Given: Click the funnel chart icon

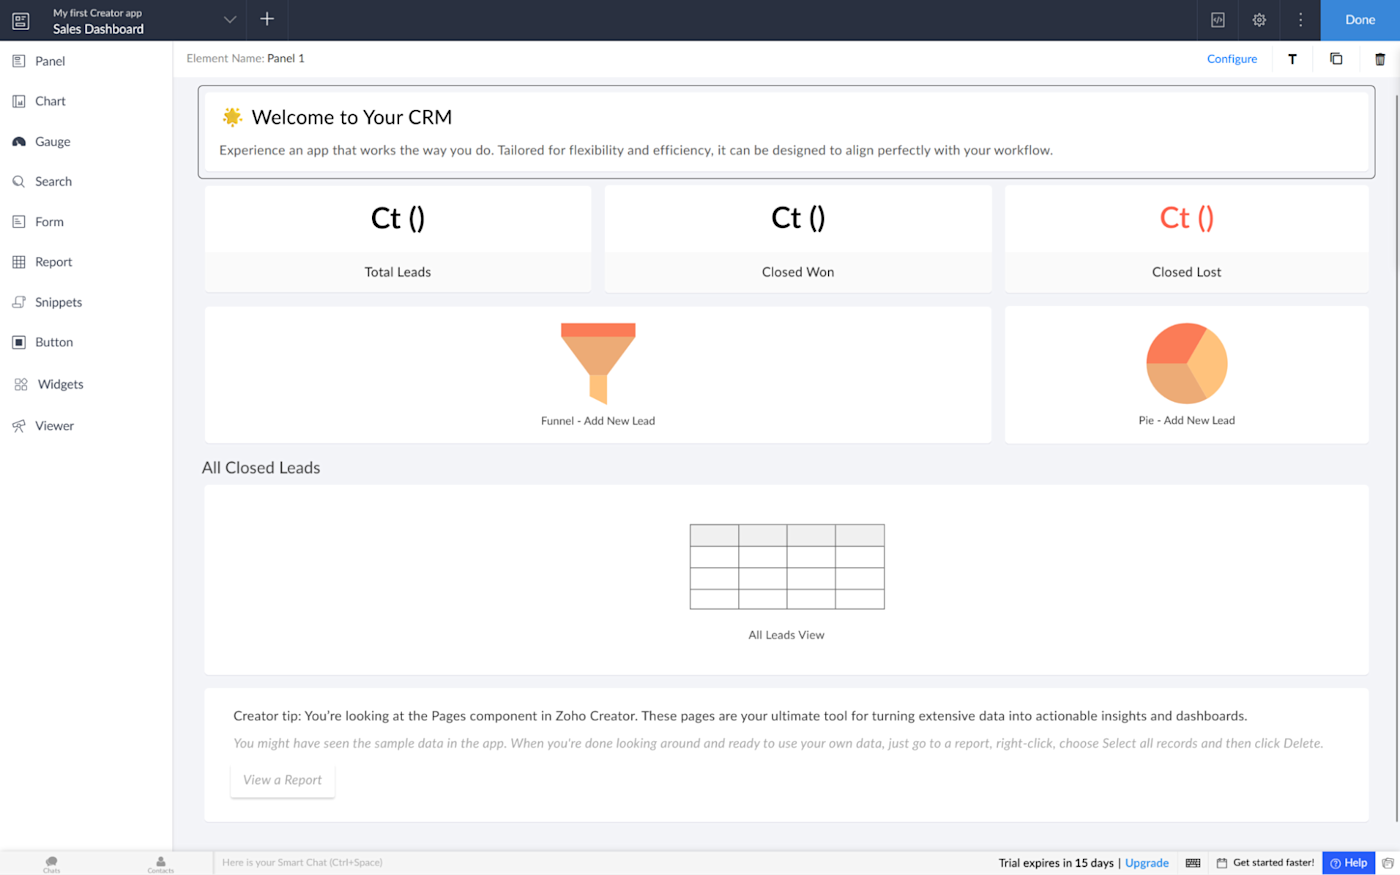Looking at the screenshot, I should 598,363.
